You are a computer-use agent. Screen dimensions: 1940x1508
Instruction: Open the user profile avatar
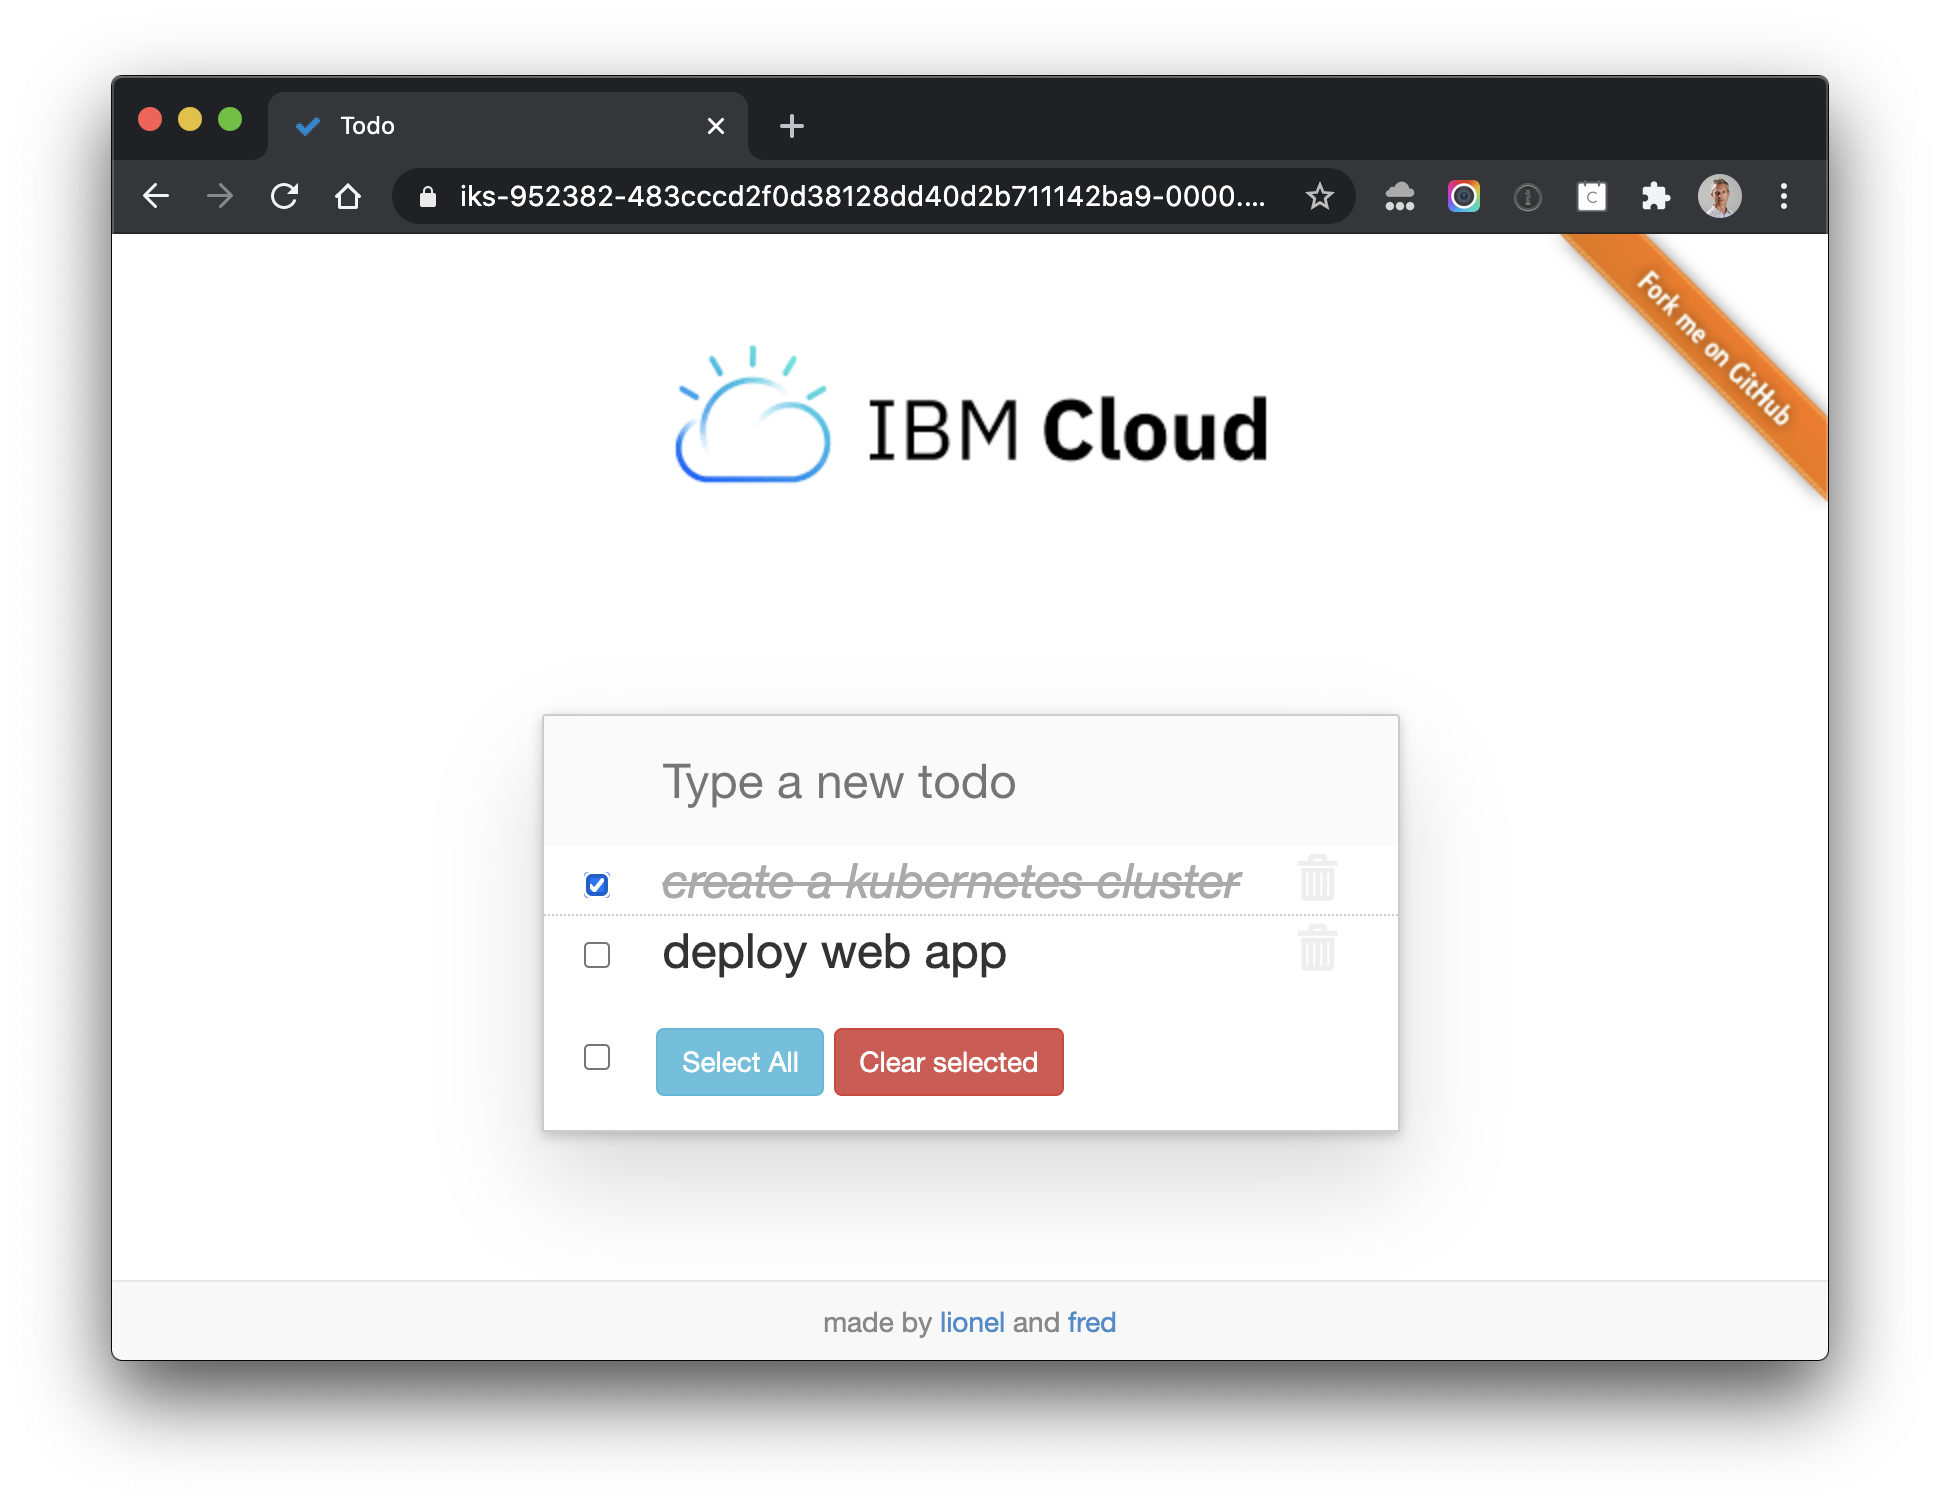pos(1719,196)
